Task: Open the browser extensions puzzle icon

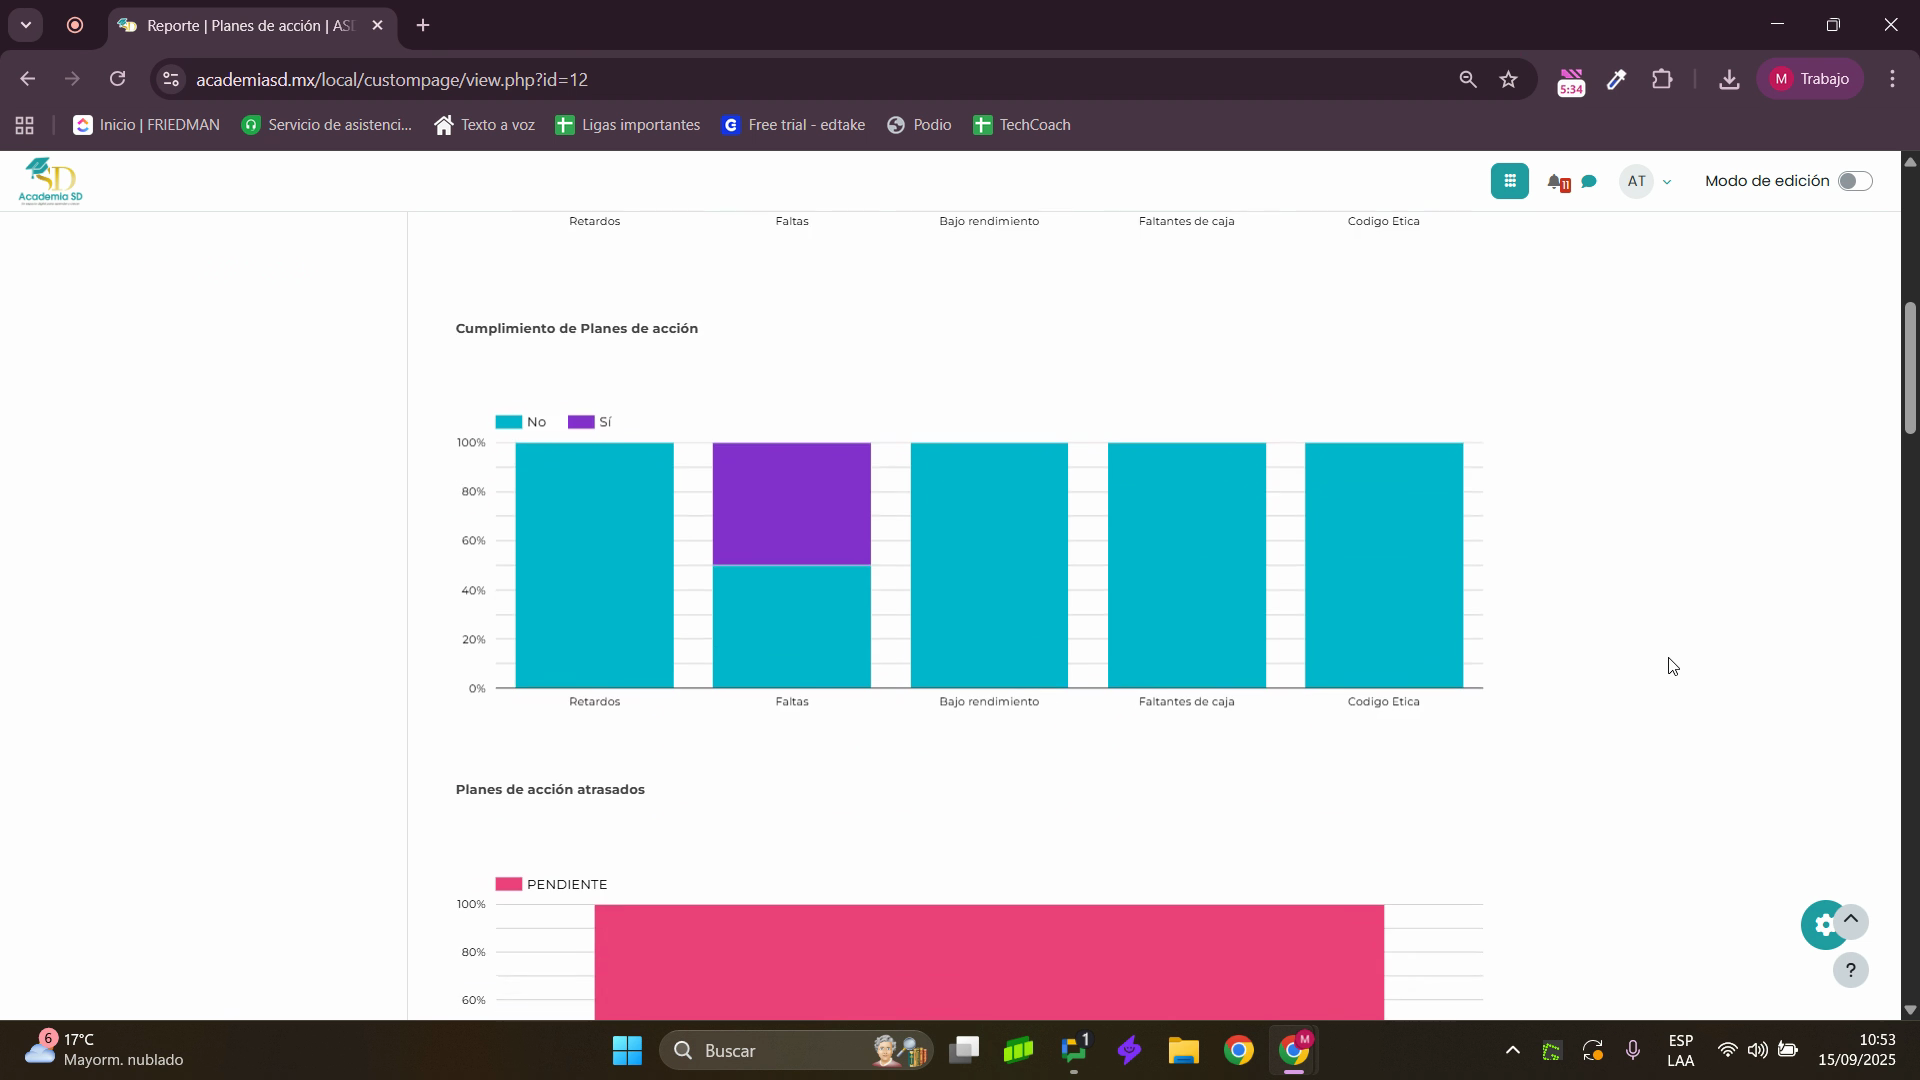Action: tap(1662, 80)
